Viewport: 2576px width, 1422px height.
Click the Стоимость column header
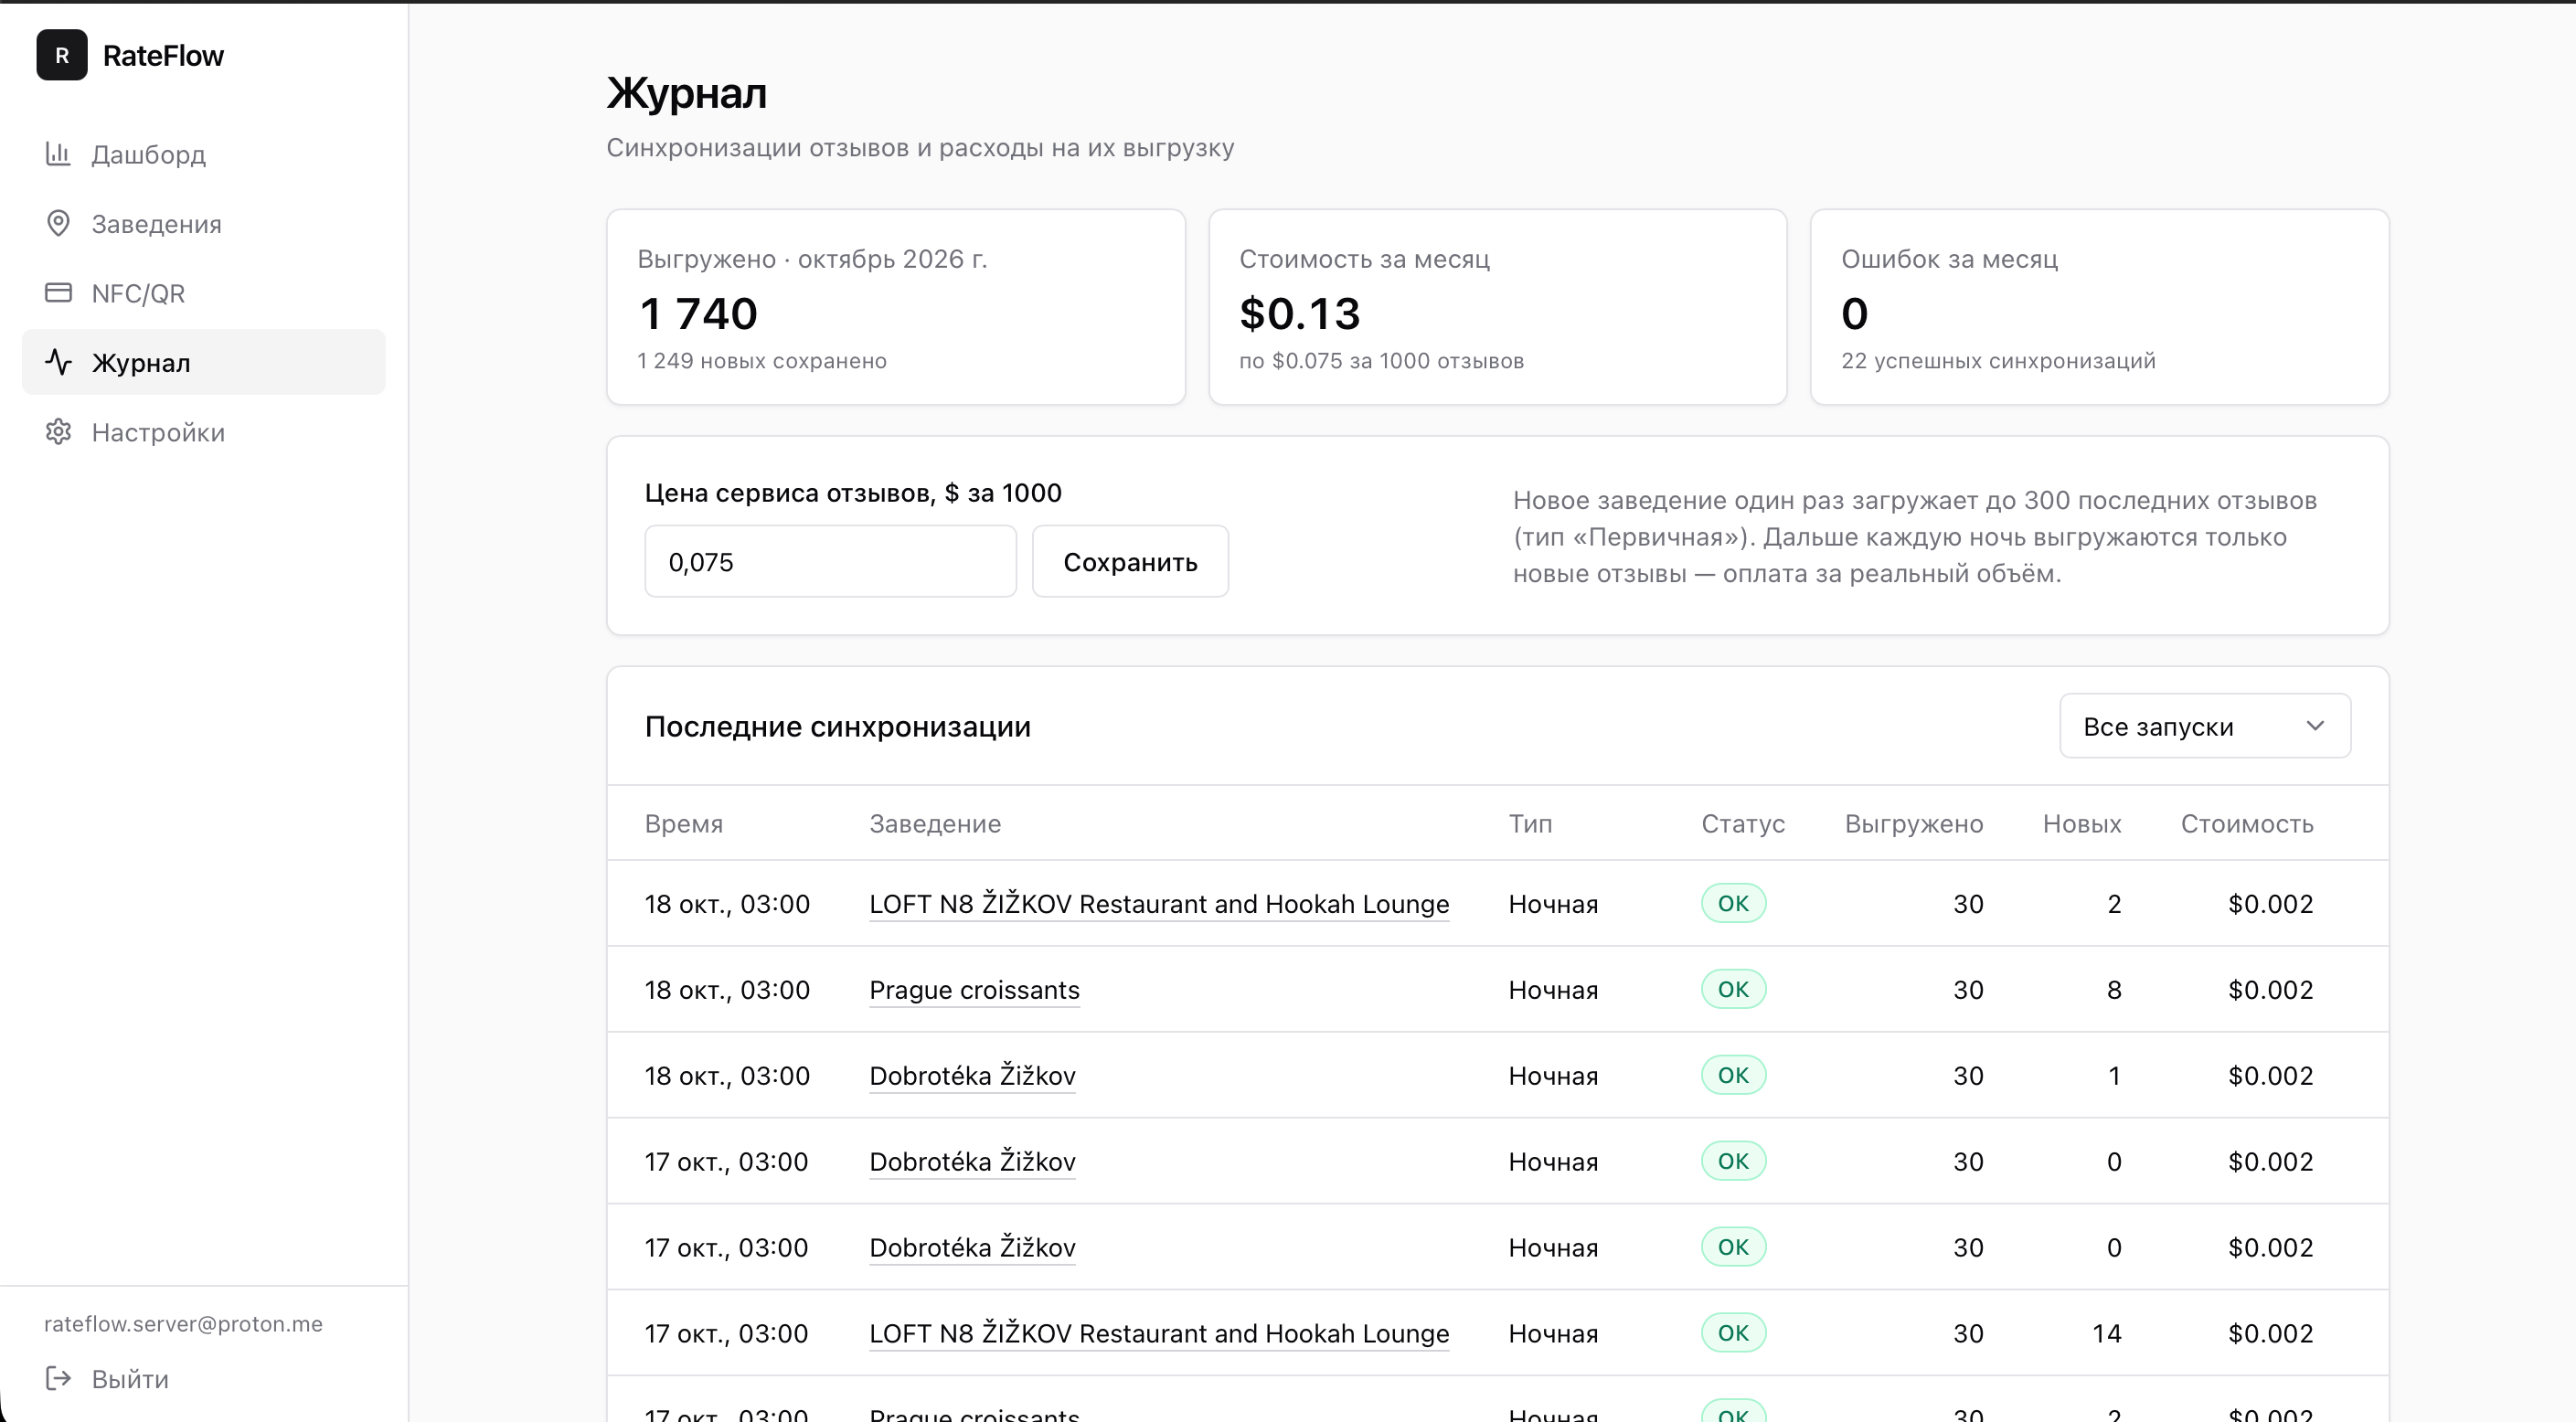click(x=2247, y=824)
